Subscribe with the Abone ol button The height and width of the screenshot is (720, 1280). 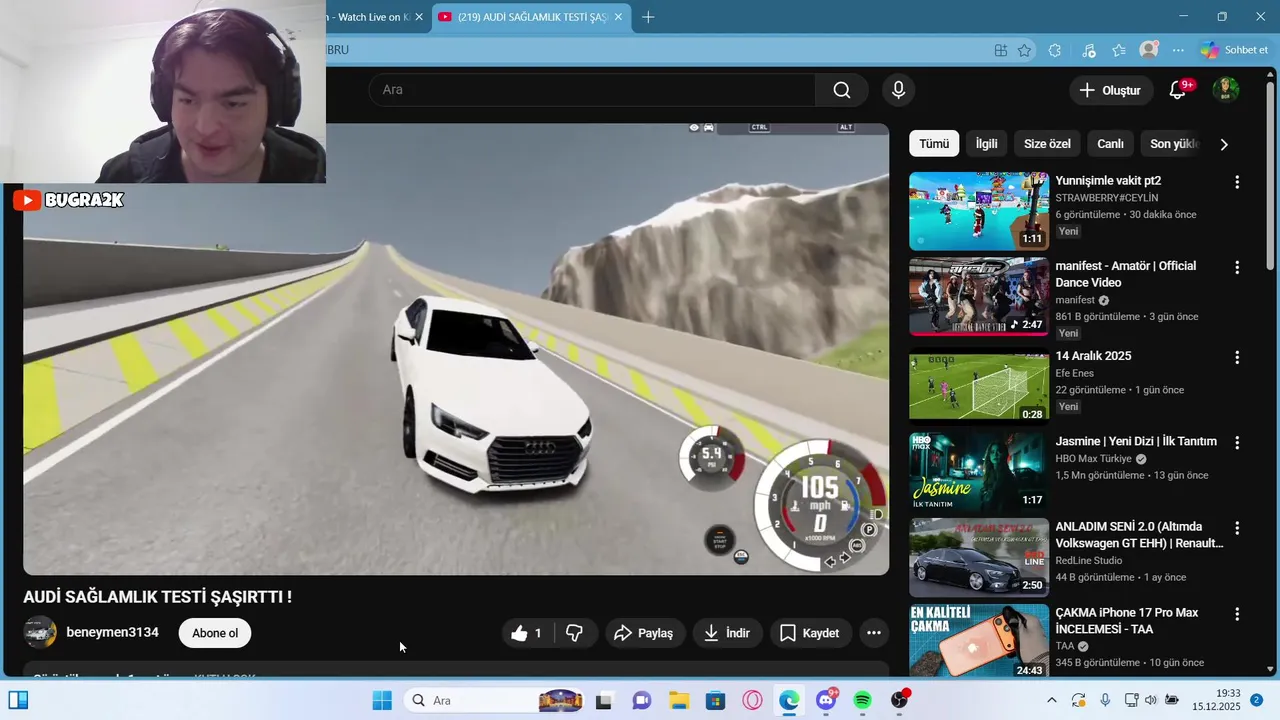click(215, 633)
